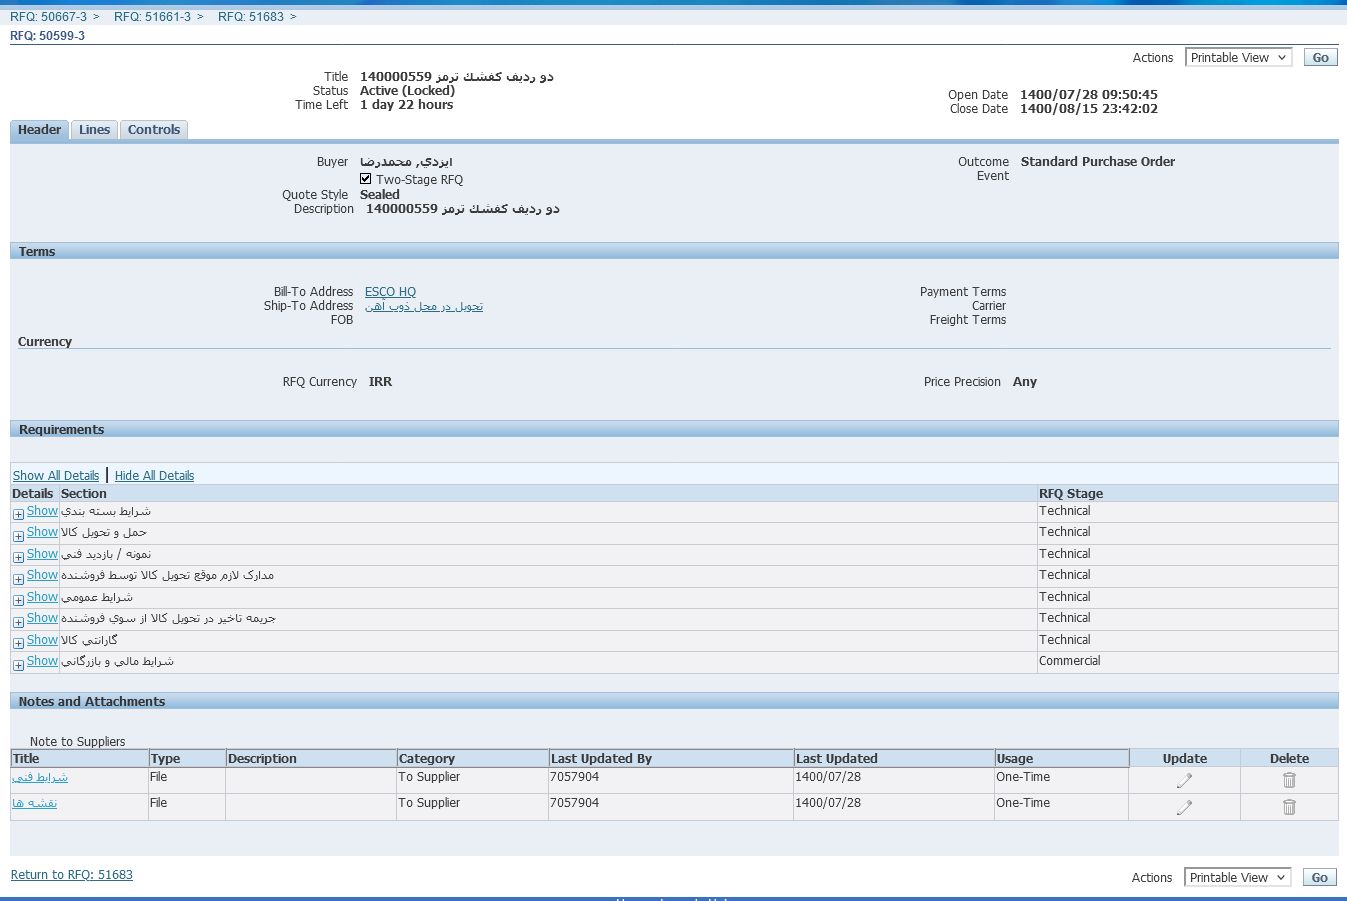Select the RFQ Currency value IRR
This screenshot has width=1347, height=901.
pos(380,382)
